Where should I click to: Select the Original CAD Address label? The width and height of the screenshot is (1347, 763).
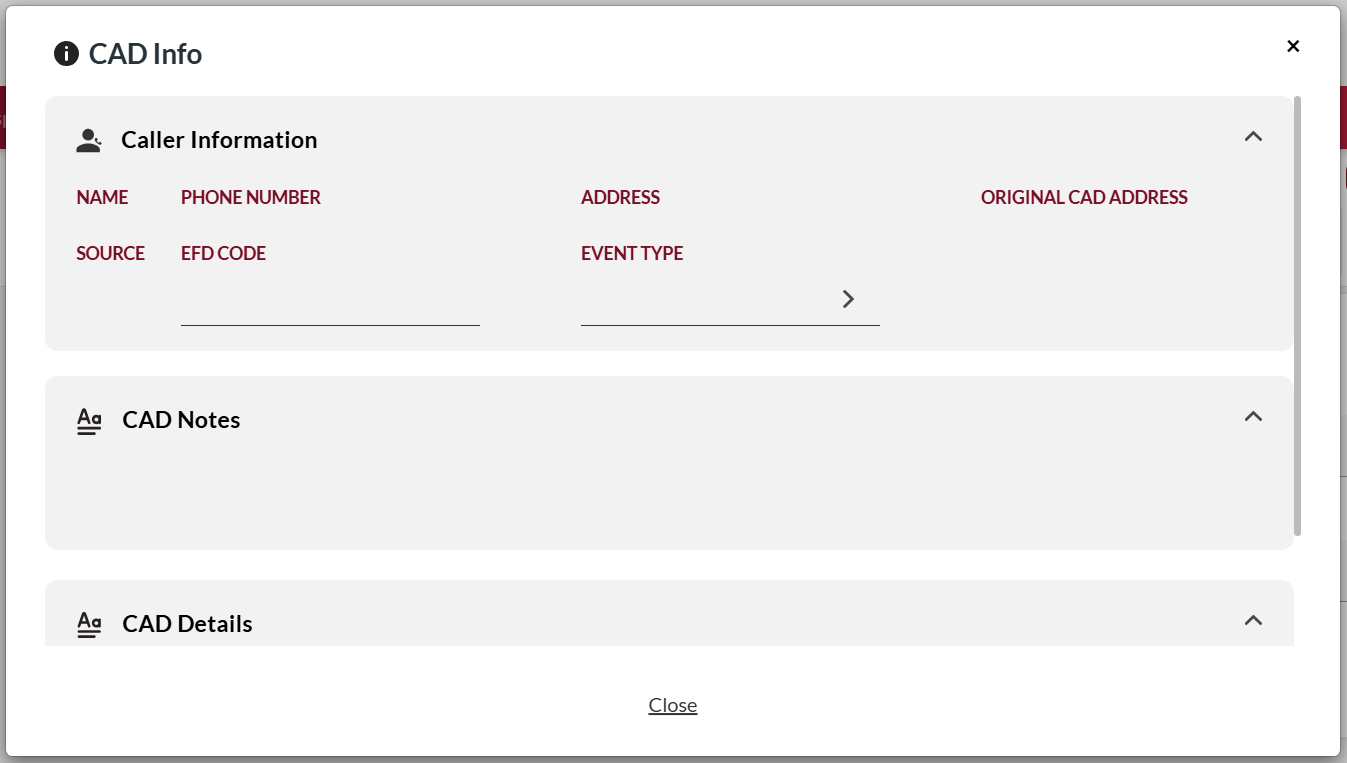point(1084,198)
